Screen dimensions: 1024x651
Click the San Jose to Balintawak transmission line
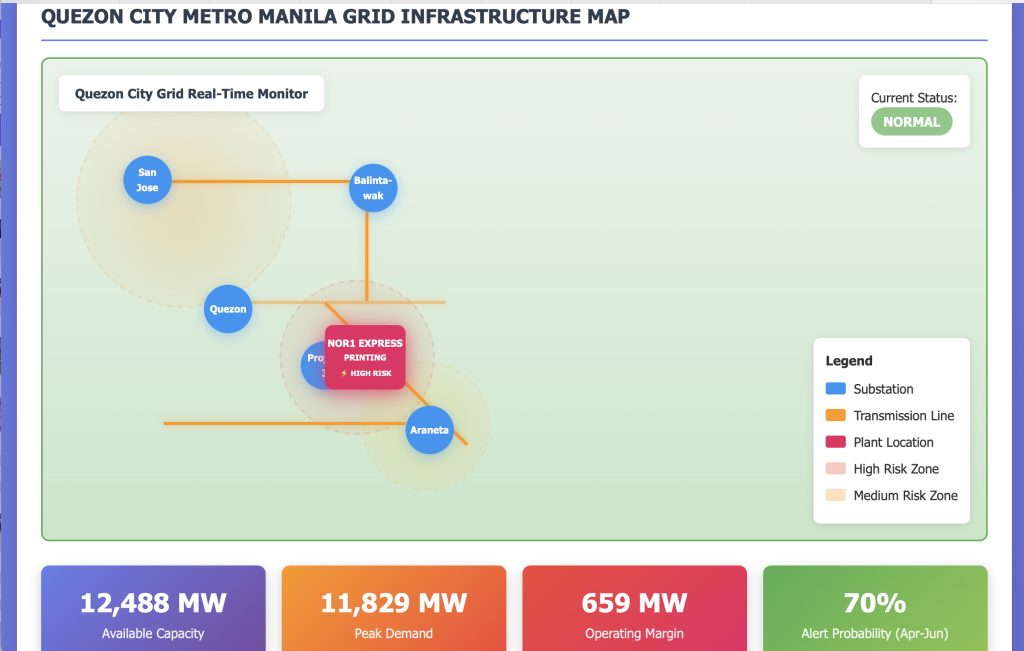[x=260, y=181]
